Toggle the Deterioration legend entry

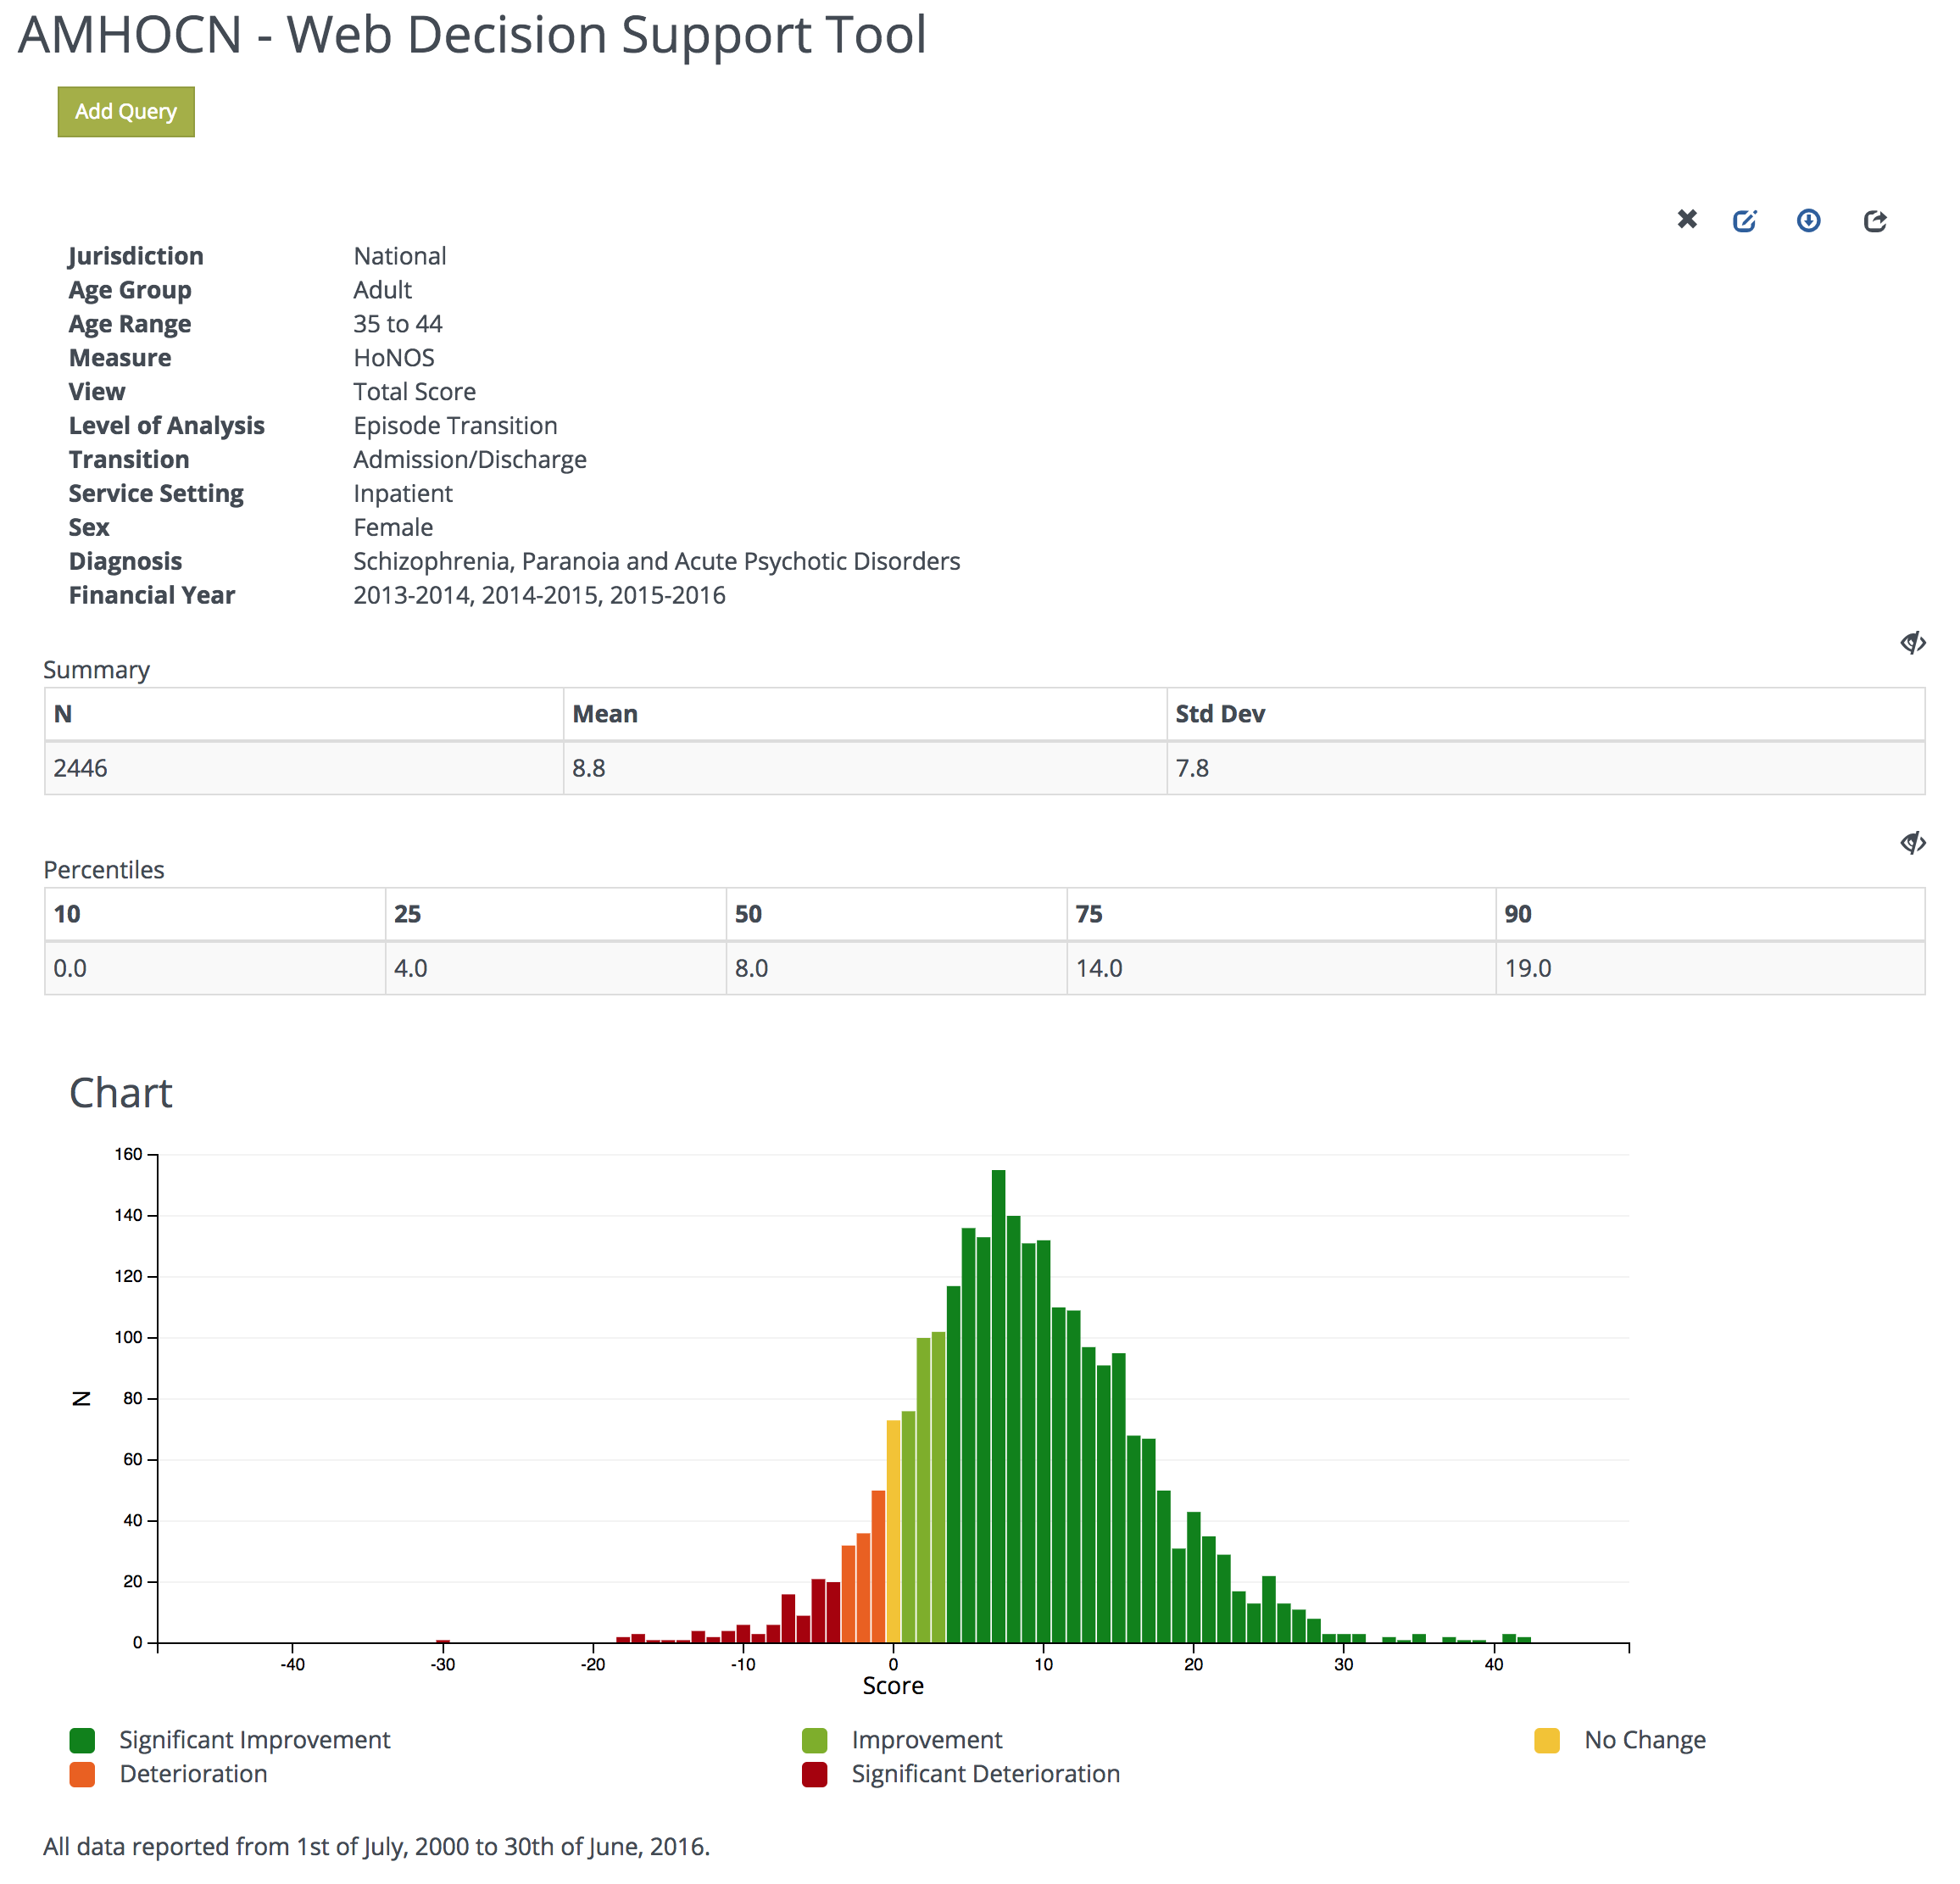[196, 1773]
